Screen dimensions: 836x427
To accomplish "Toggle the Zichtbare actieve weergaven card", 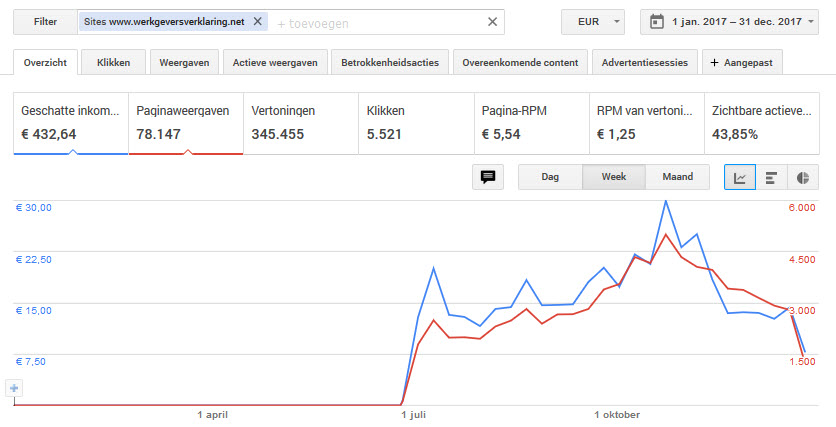I will coord(762,124).
